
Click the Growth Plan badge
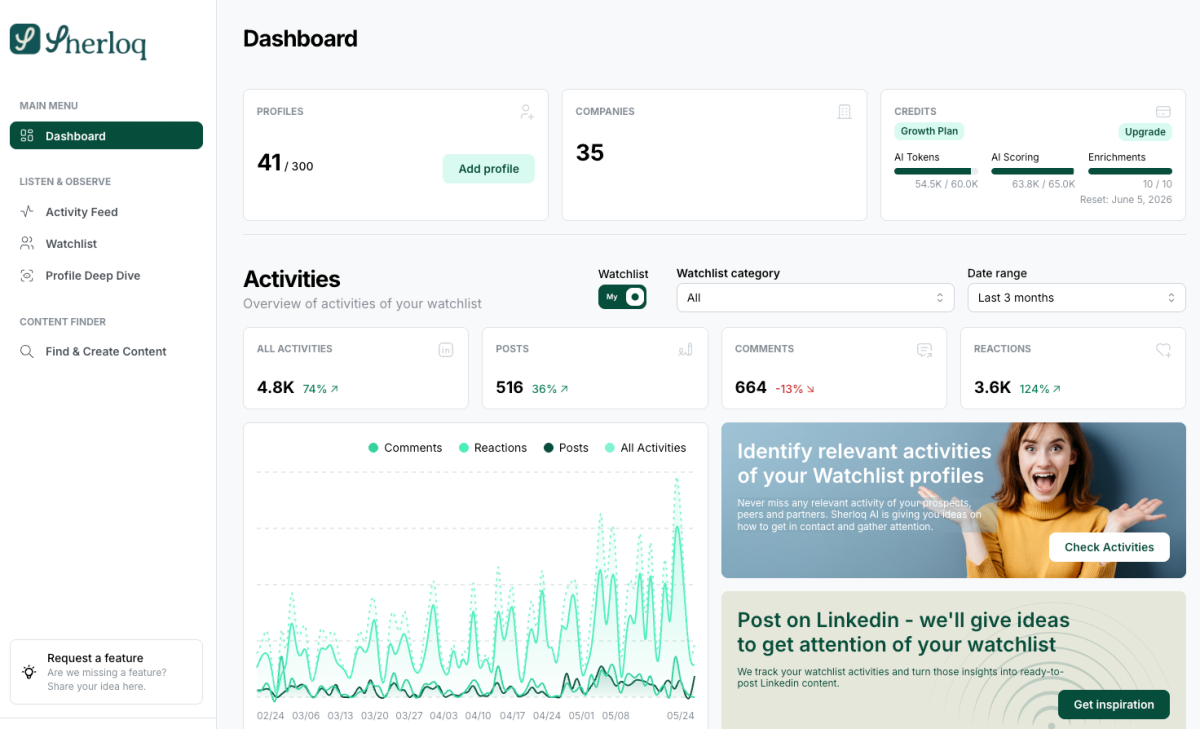[929, 131]
